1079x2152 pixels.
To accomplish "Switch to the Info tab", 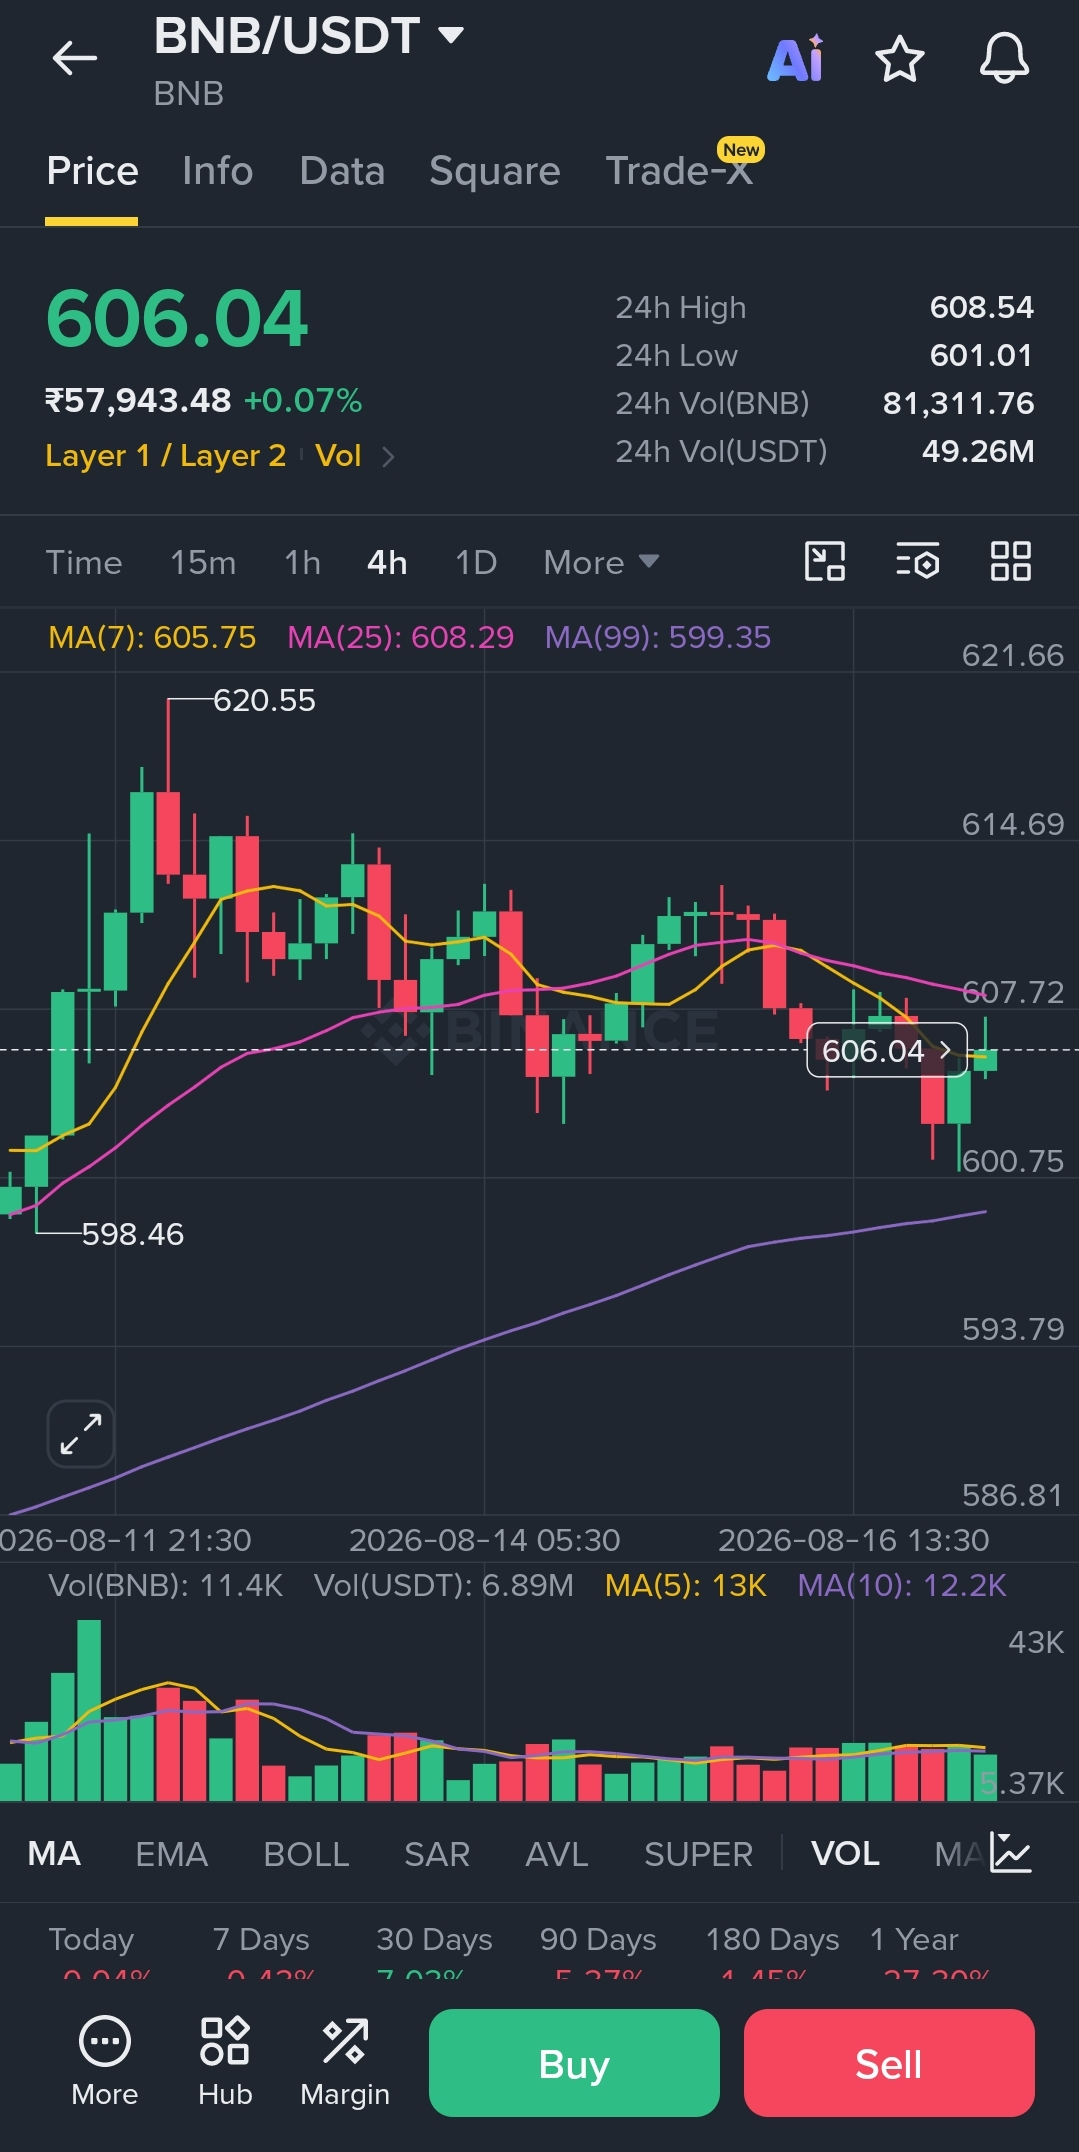I will tap(217, 171).
